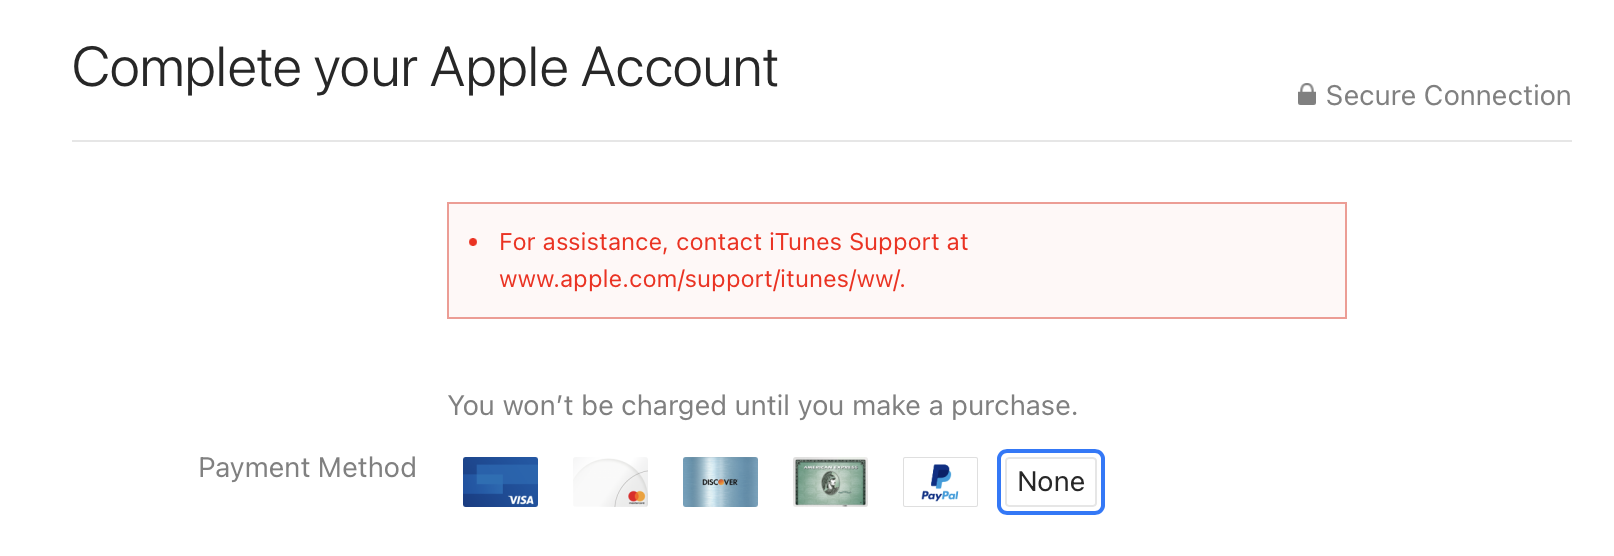Click the Payment Method label
The width and height of the screenshot is (1614, 556).
coord(307,468)
